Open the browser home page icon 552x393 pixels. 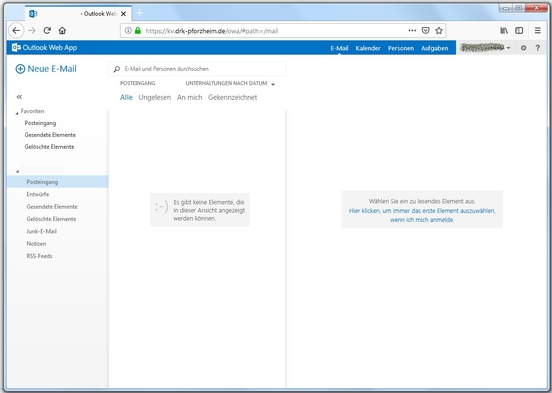(62, 31)
